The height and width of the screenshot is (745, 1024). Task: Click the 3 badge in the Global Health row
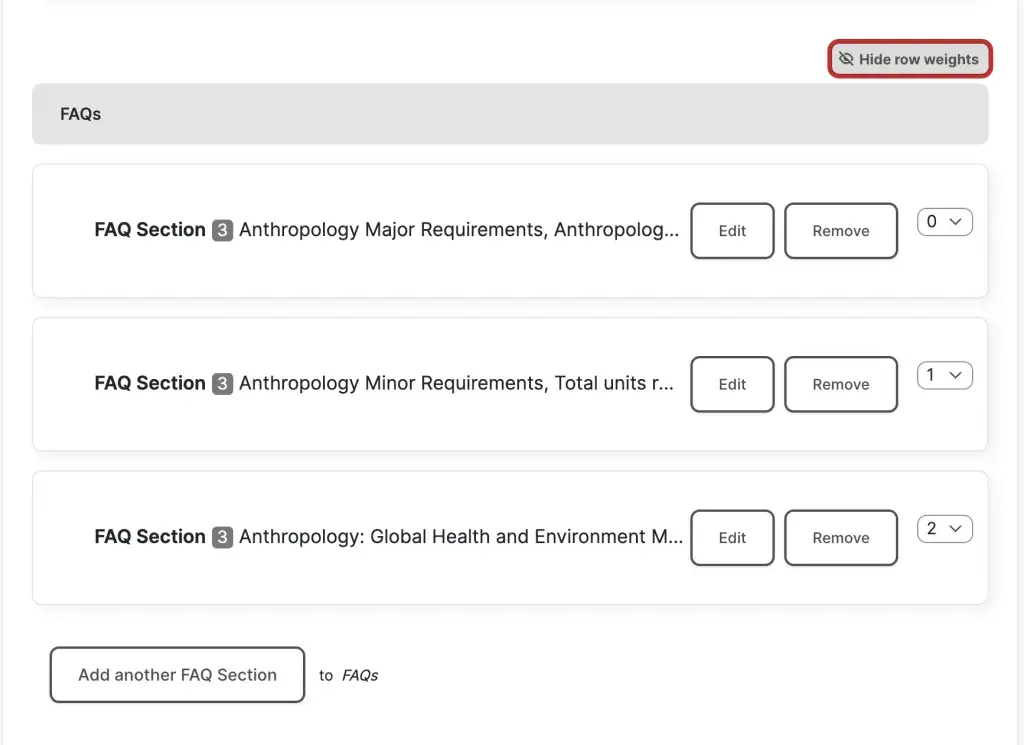[222, 537]
